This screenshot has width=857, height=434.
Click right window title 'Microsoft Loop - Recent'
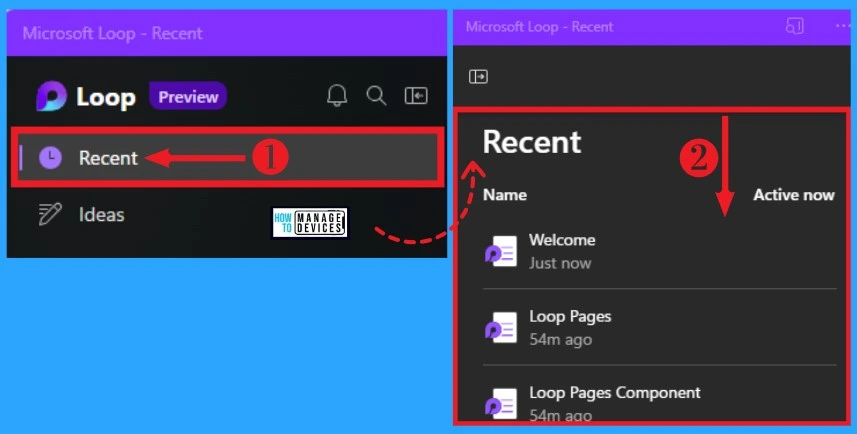(x=539, y=27)
